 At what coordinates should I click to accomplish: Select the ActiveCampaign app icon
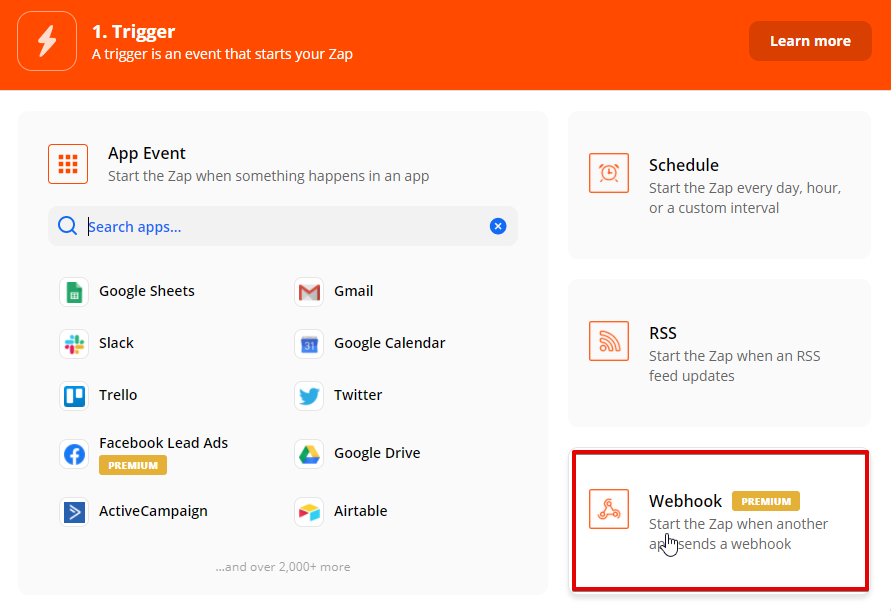(x=74, y=512)
